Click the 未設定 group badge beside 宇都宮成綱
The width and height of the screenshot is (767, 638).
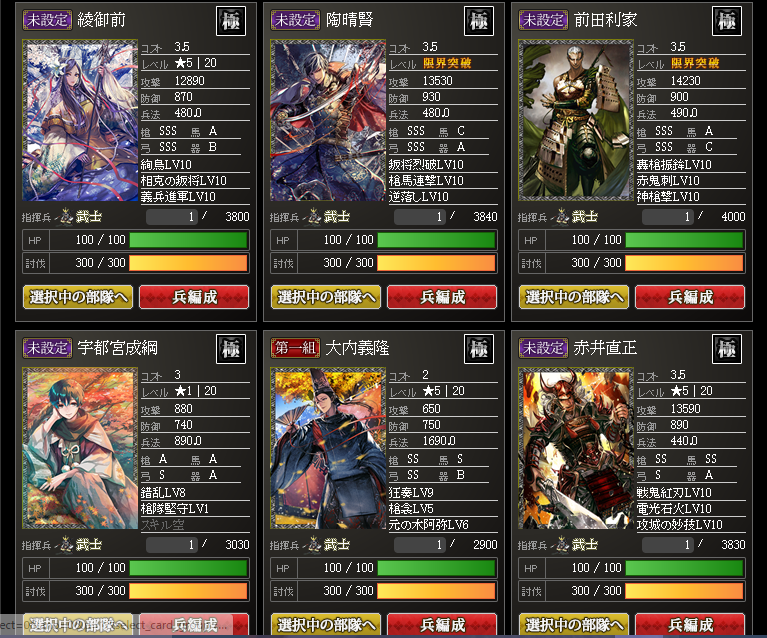[x=47, y=348]
